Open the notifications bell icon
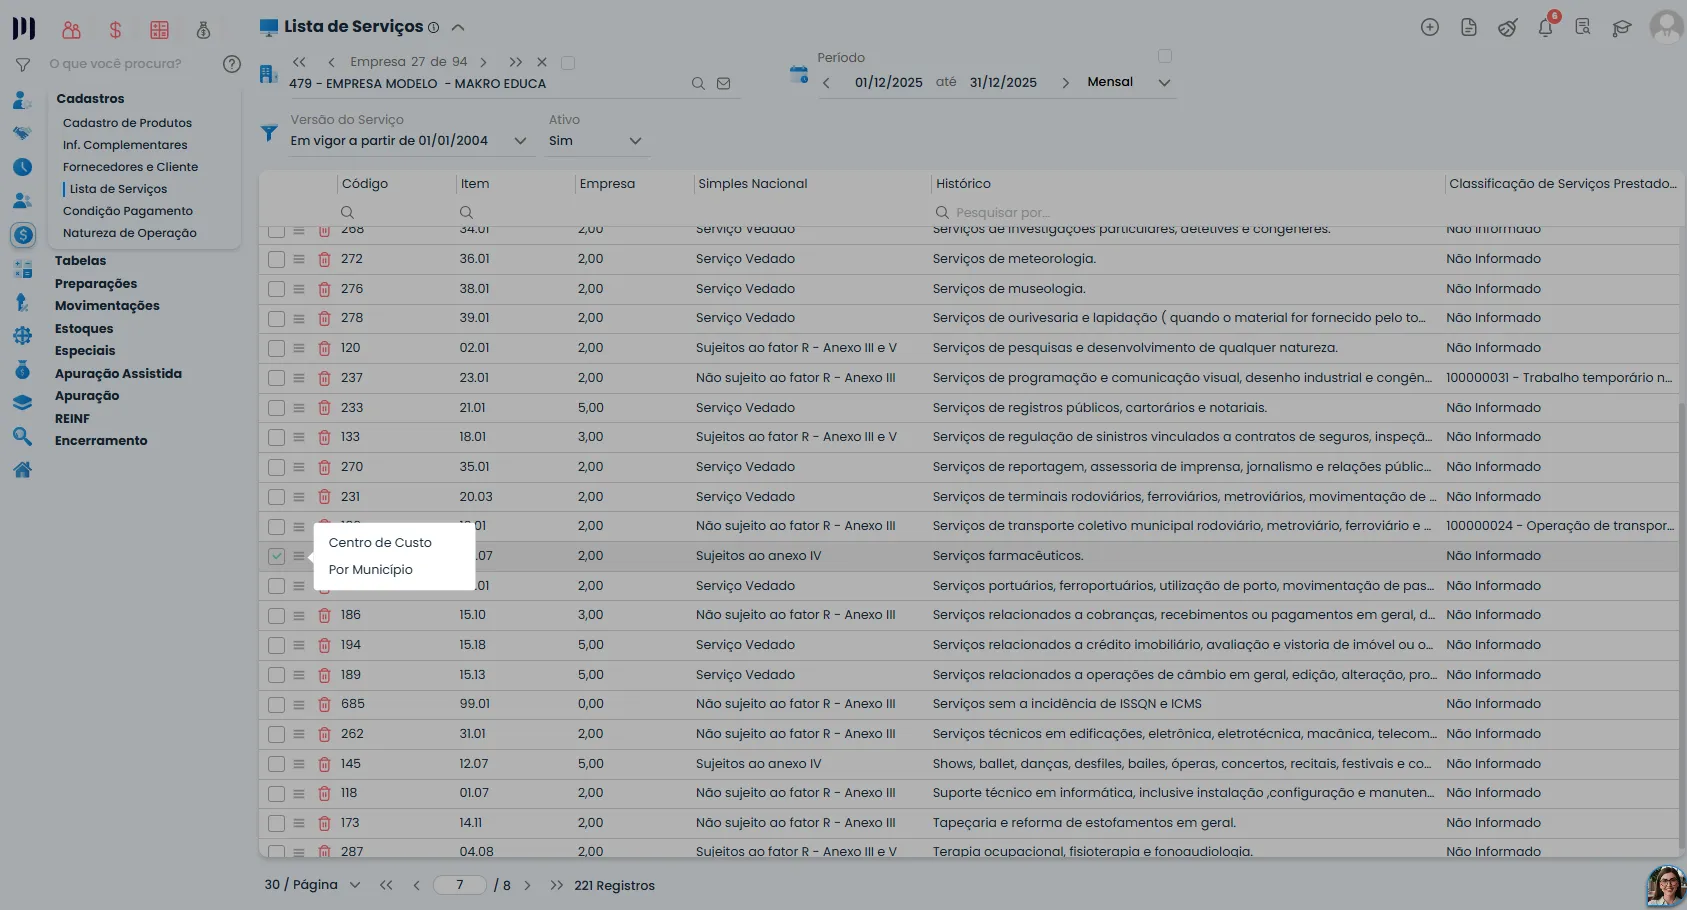 pyautogui.click(x=1545, y=28)
